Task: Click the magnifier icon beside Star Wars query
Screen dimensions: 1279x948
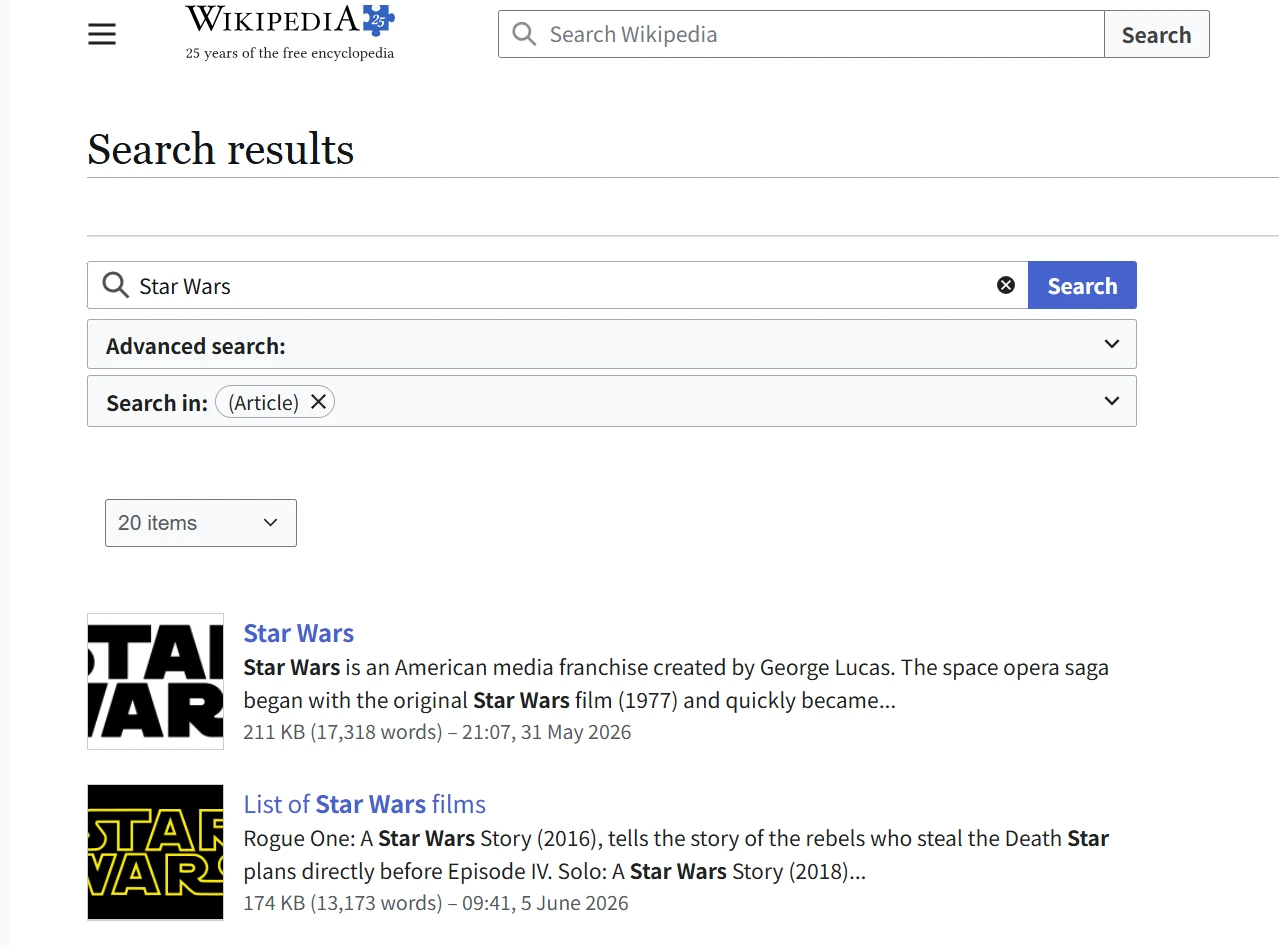Action: click(x=116, y=286)
